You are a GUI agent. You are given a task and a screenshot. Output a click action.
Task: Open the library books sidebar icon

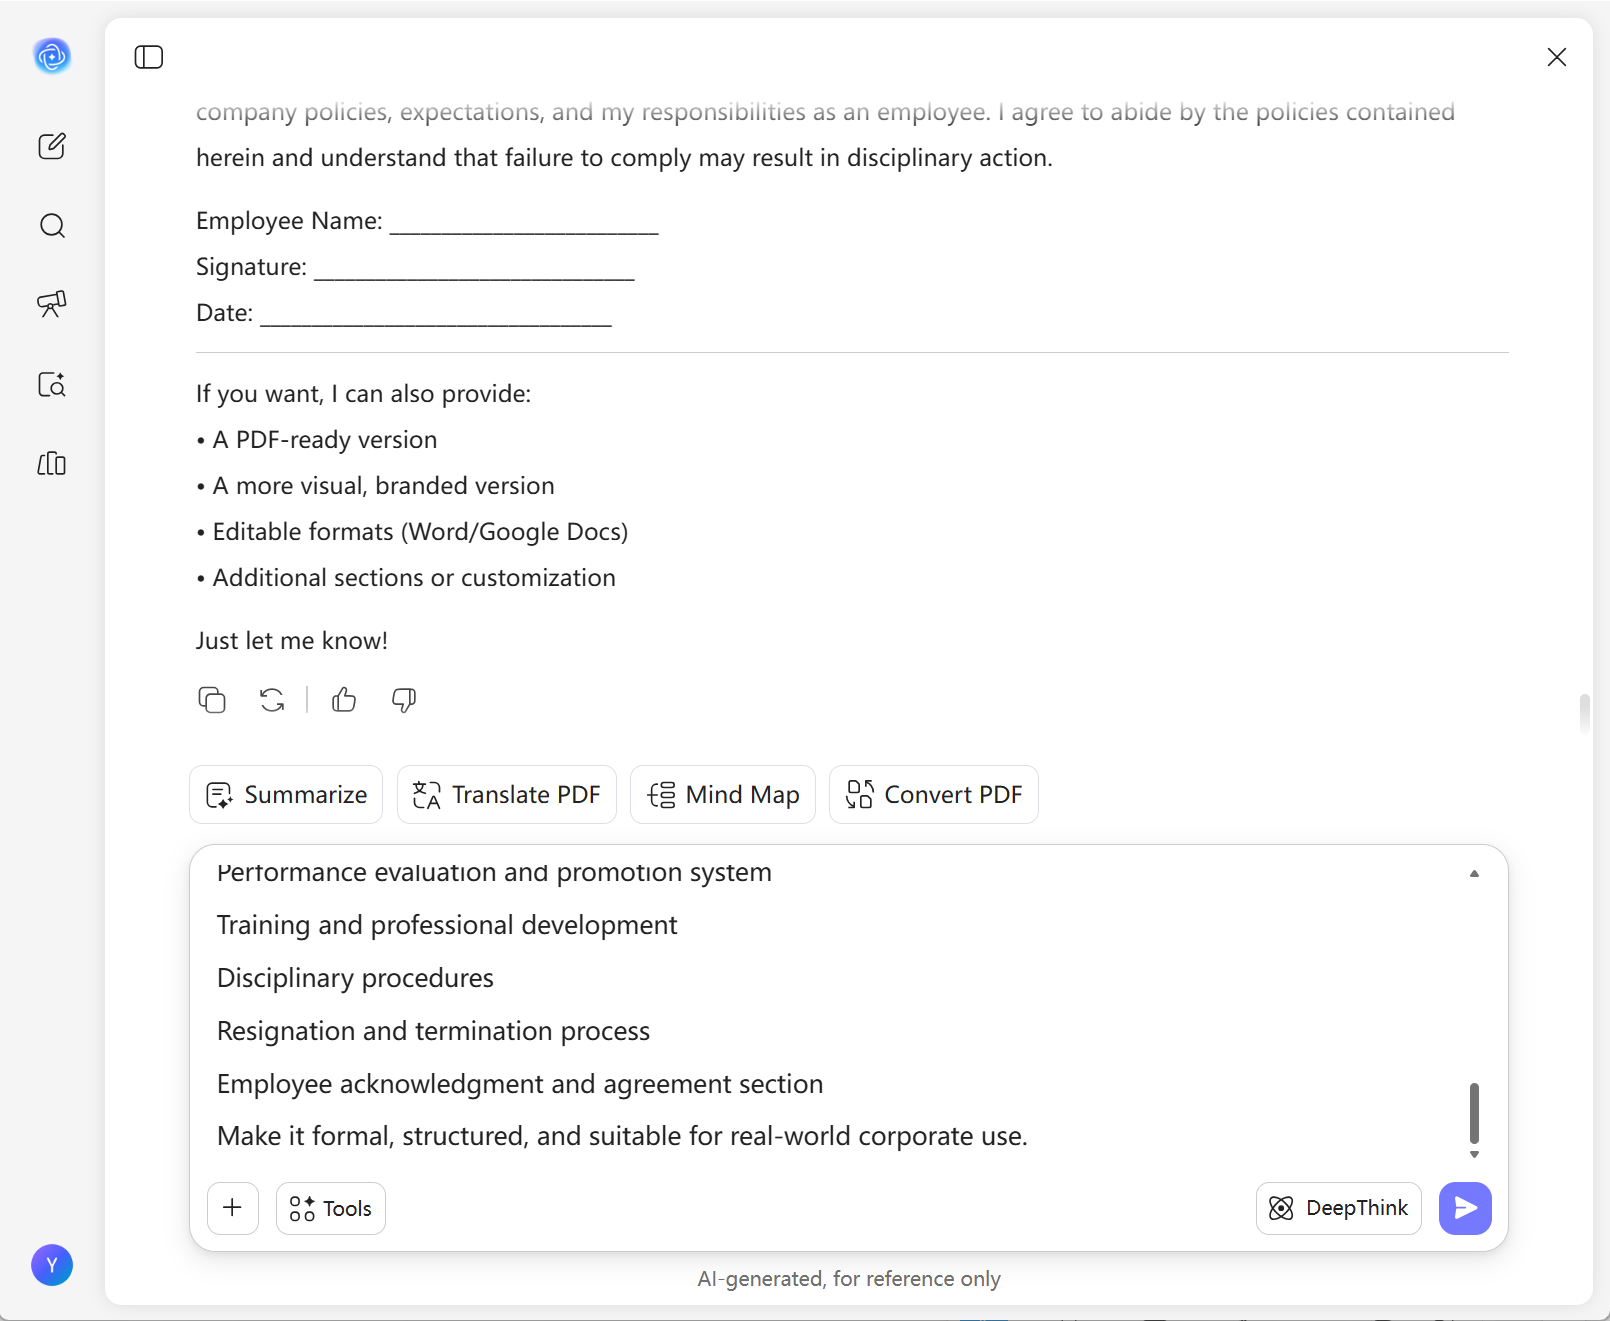click(x=52, y=464)
